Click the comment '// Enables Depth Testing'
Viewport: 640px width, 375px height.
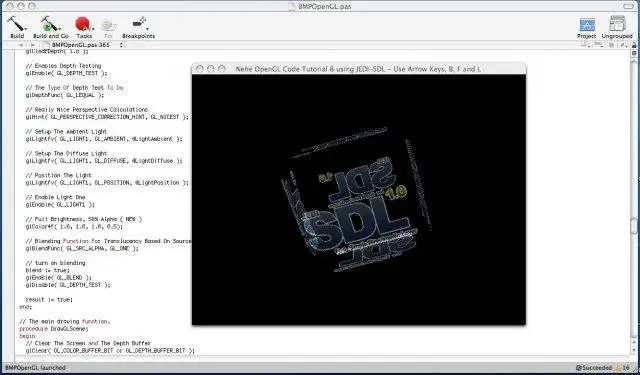pos(63,66)
